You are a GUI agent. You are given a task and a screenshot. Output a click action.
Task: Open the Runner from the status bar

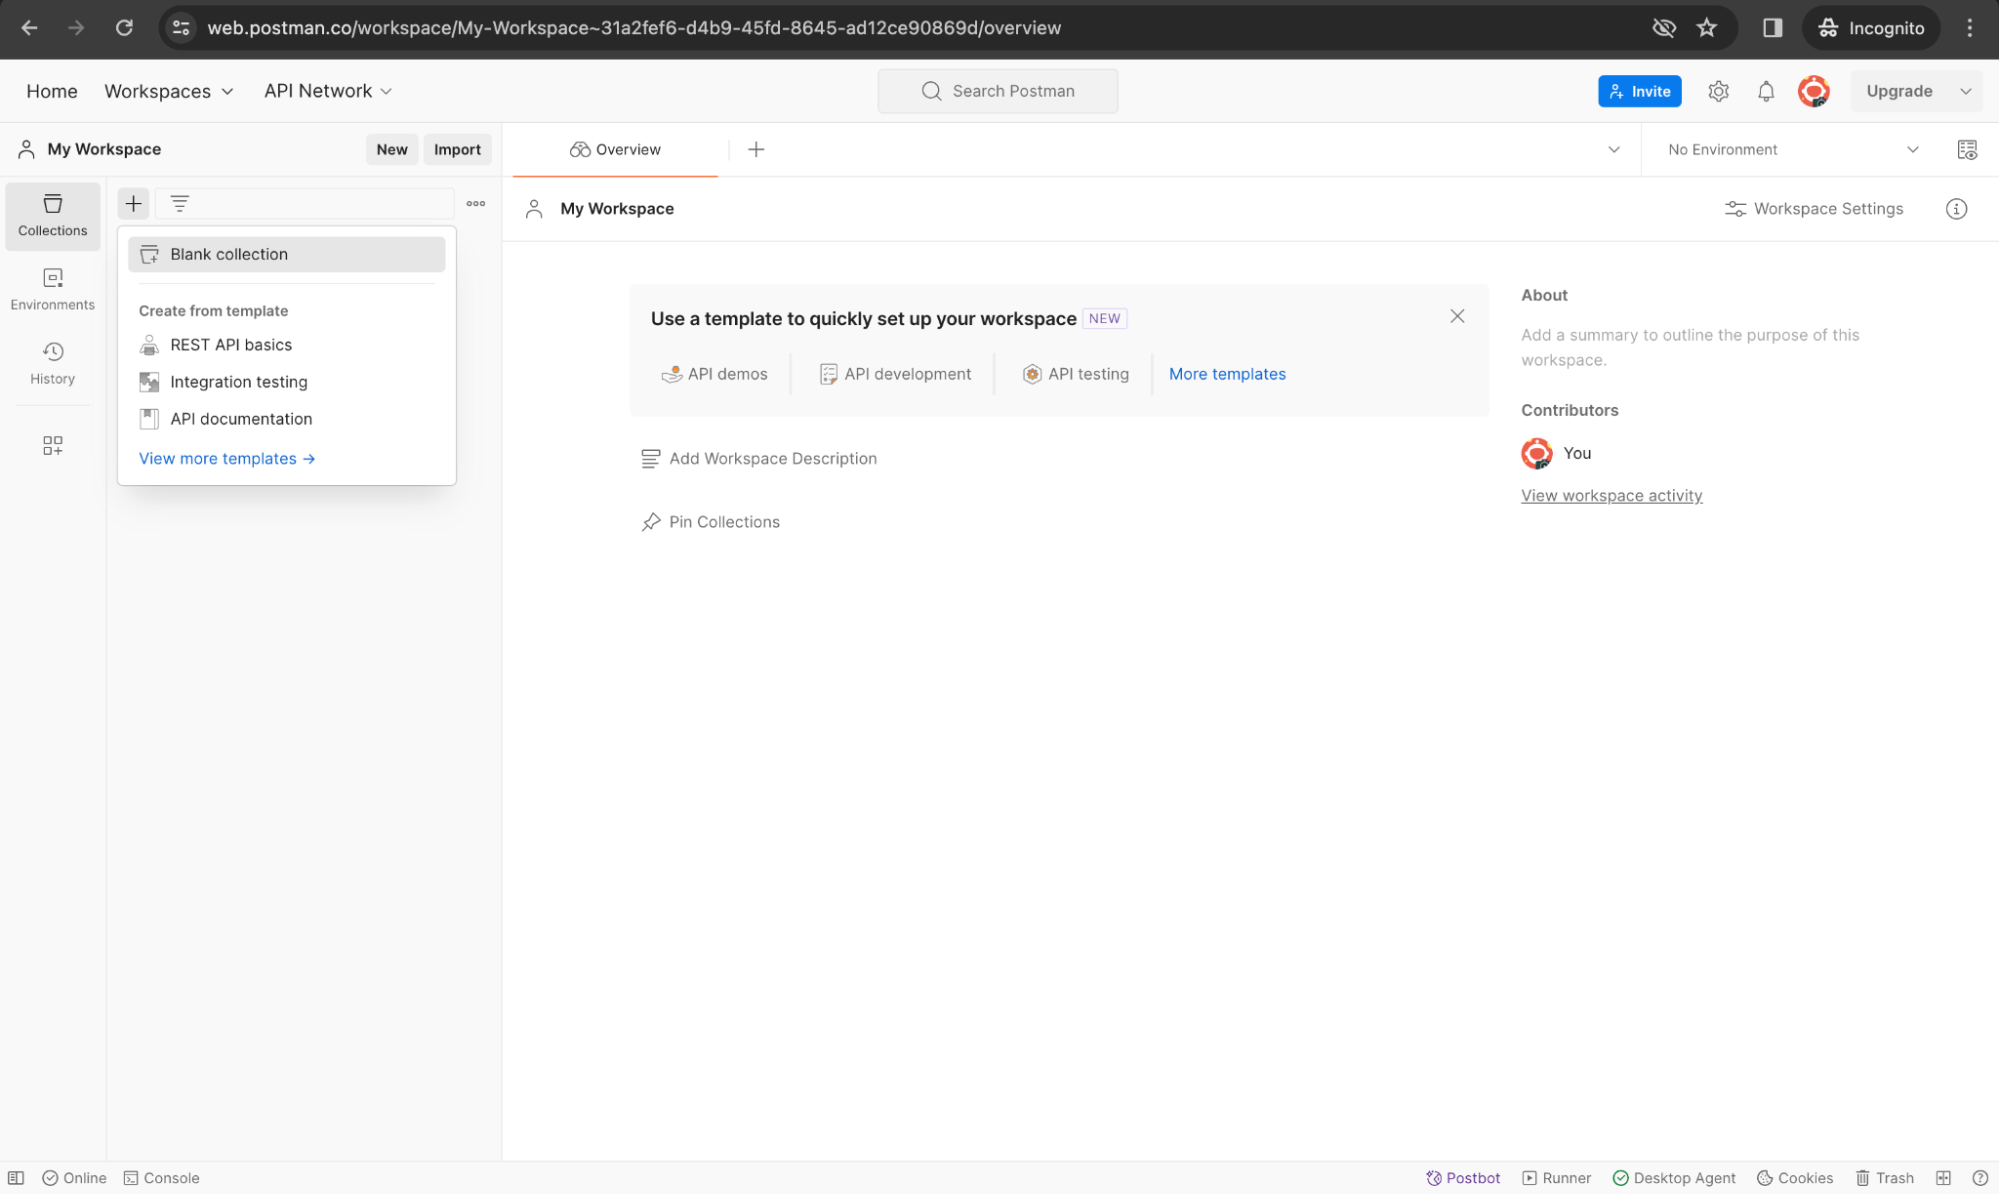(x=1556, y=1177)
